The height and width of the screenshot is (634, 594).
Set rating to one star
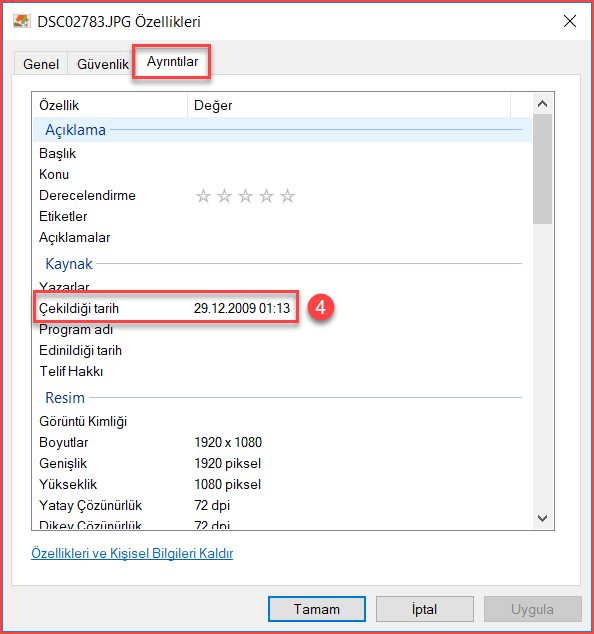[203, 196]
